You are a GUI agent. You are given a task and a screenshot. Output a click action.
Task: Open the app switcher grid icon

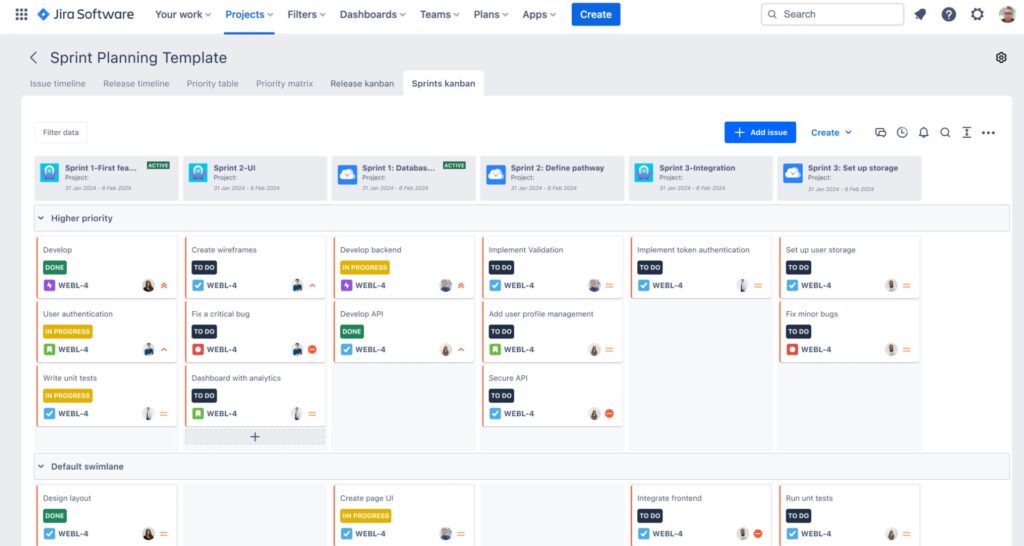coord(21,14)
